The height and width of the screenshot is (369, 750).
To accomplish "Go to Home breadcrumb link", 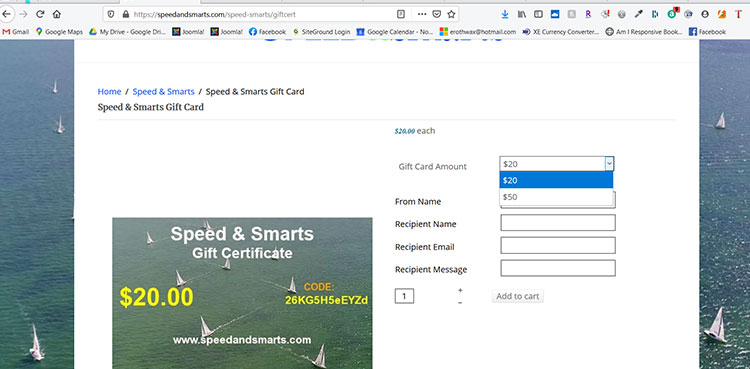I will (x=109, y=91).
